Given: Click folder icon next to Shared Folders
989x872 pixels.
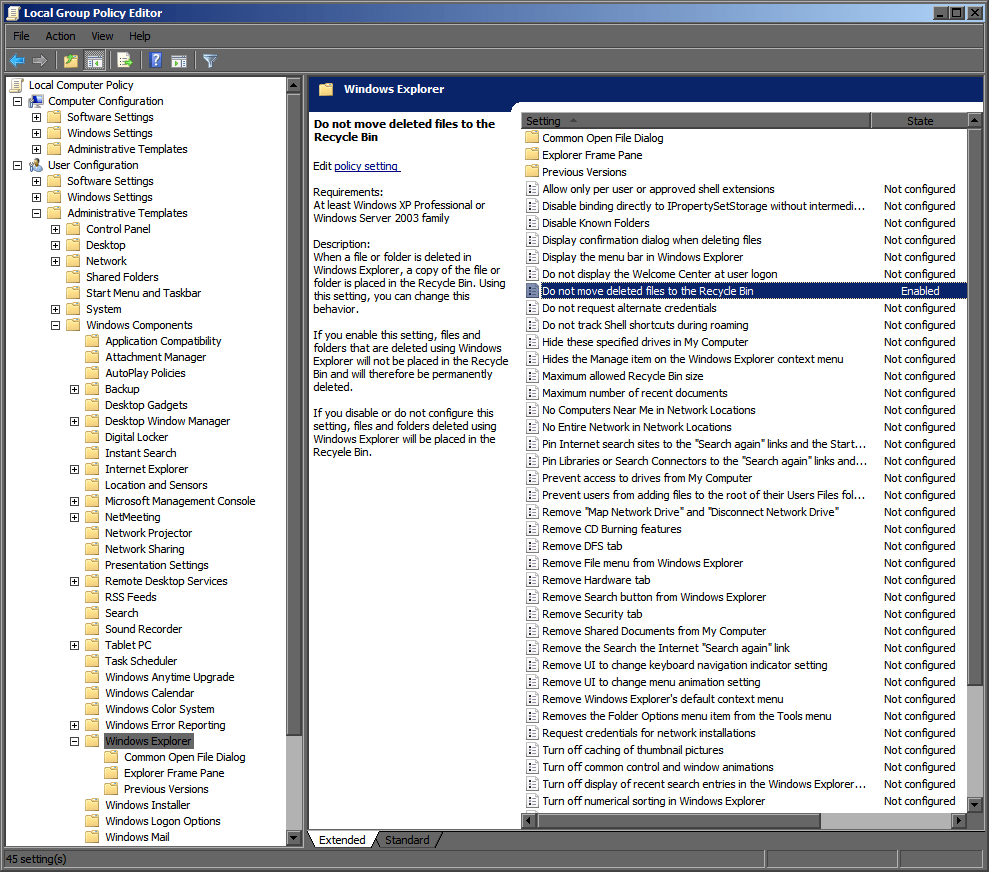Looking at the screenshot, I should click(x=74, y=277).
